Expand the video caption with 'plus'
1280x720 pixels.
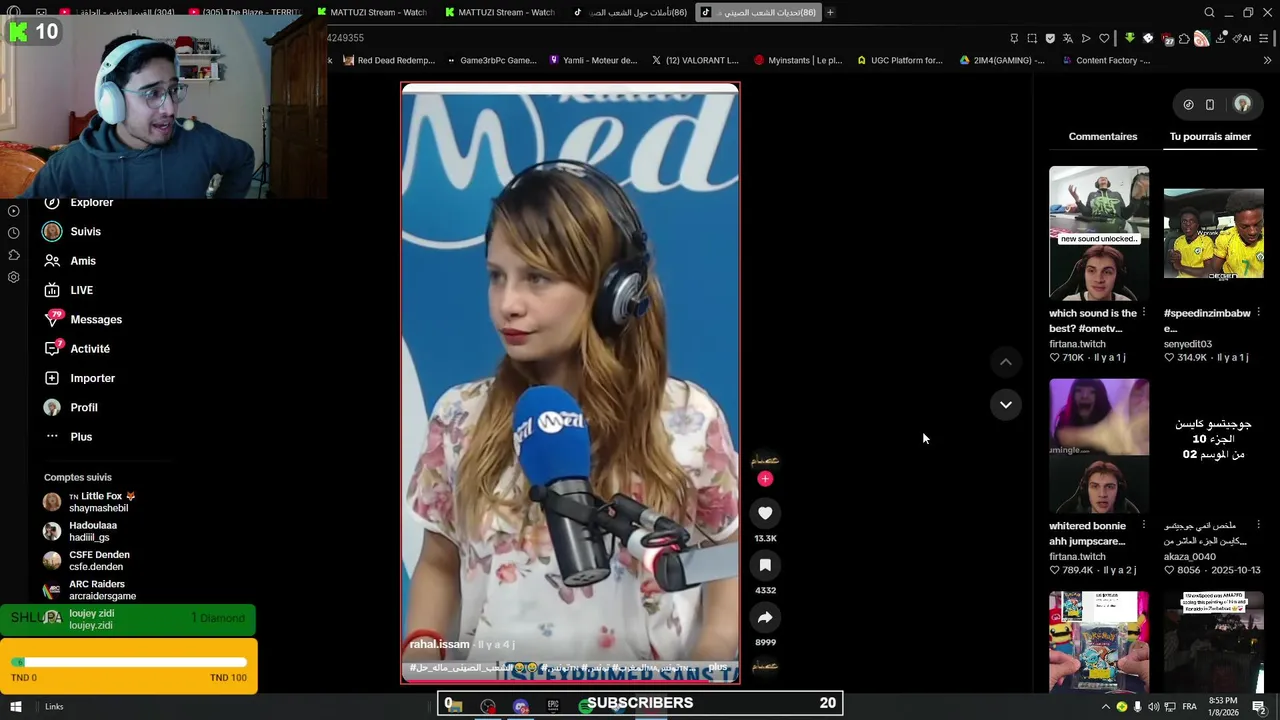point(718,667)
